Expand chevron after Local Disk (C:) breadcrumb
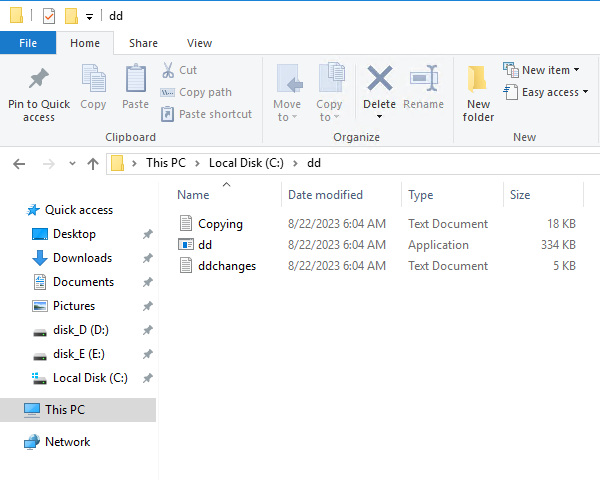Image resolution: width=600 pixels, height=480 pixels. [295, 163]
